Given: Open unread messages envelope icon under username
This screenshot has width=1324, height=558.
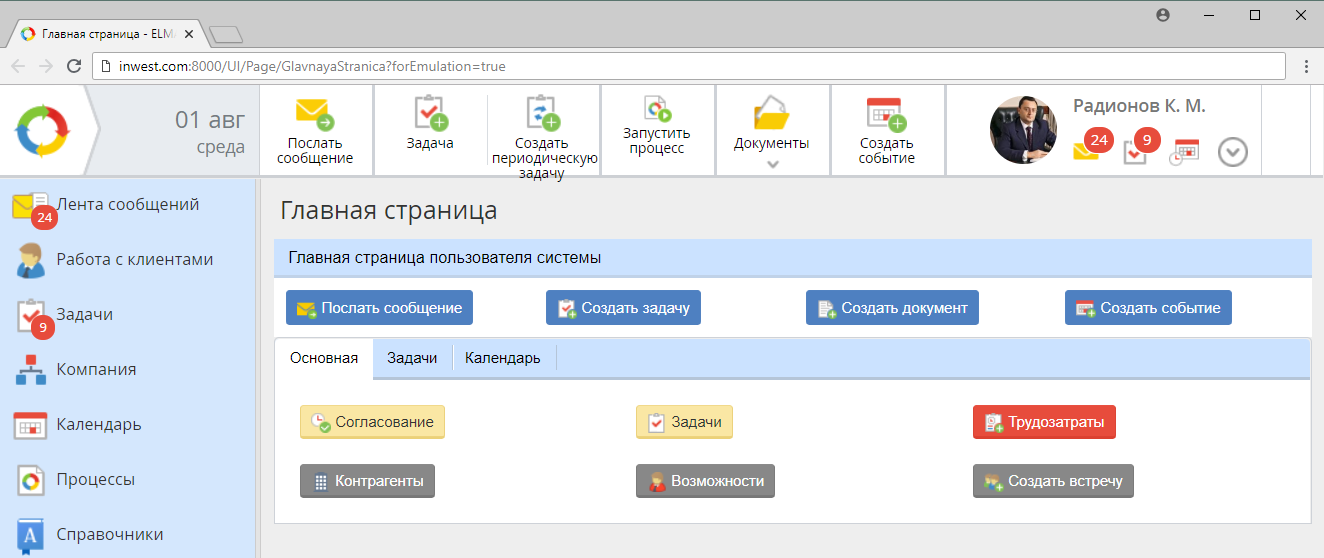Looking at the screenshot, I should pos(1086,150).
